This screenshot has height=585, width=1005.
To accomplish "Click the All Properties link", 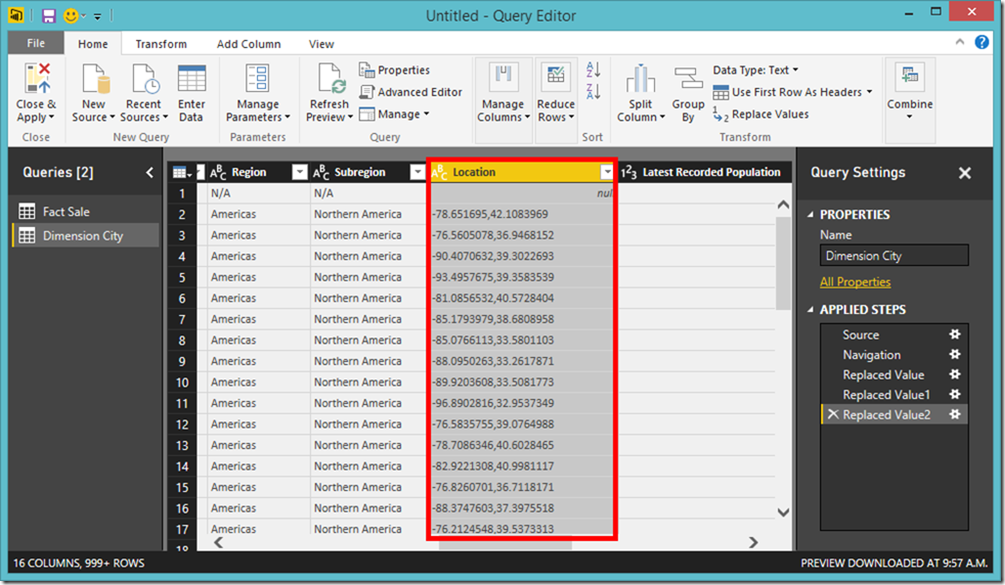I will (x=855, y=282).
